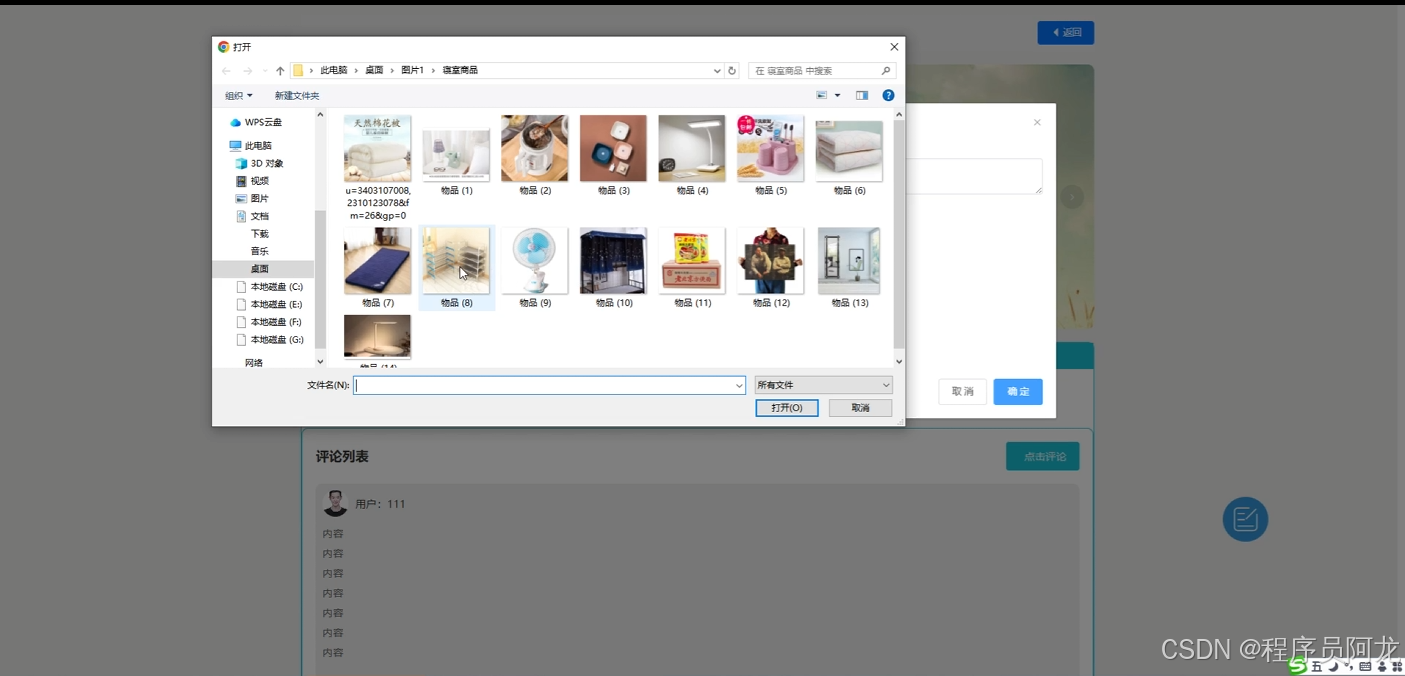
Task: Open the recent locations dropdown arrow
Action: pyautogui.click(x=264, y=71)
